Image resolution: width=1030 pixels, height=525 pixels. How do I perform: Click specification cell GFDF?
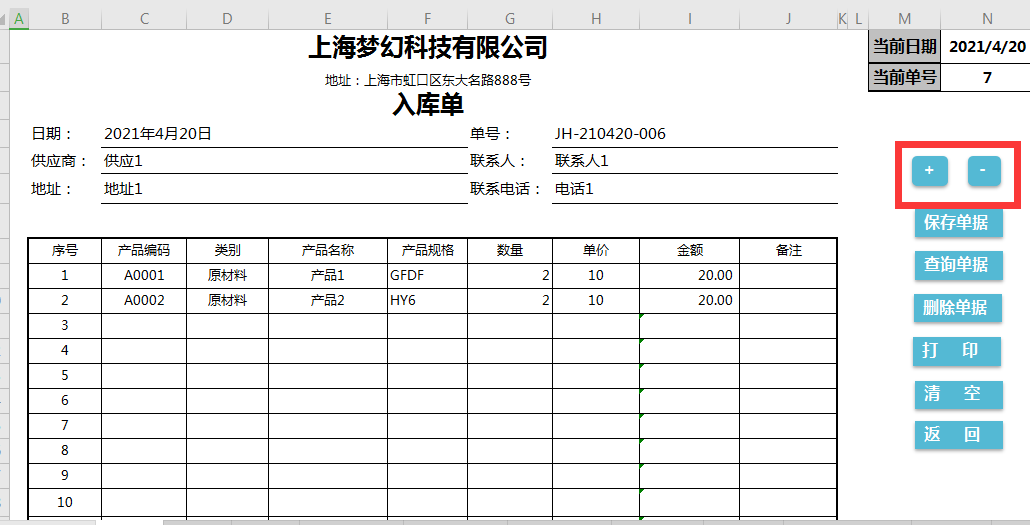(428, 275)
